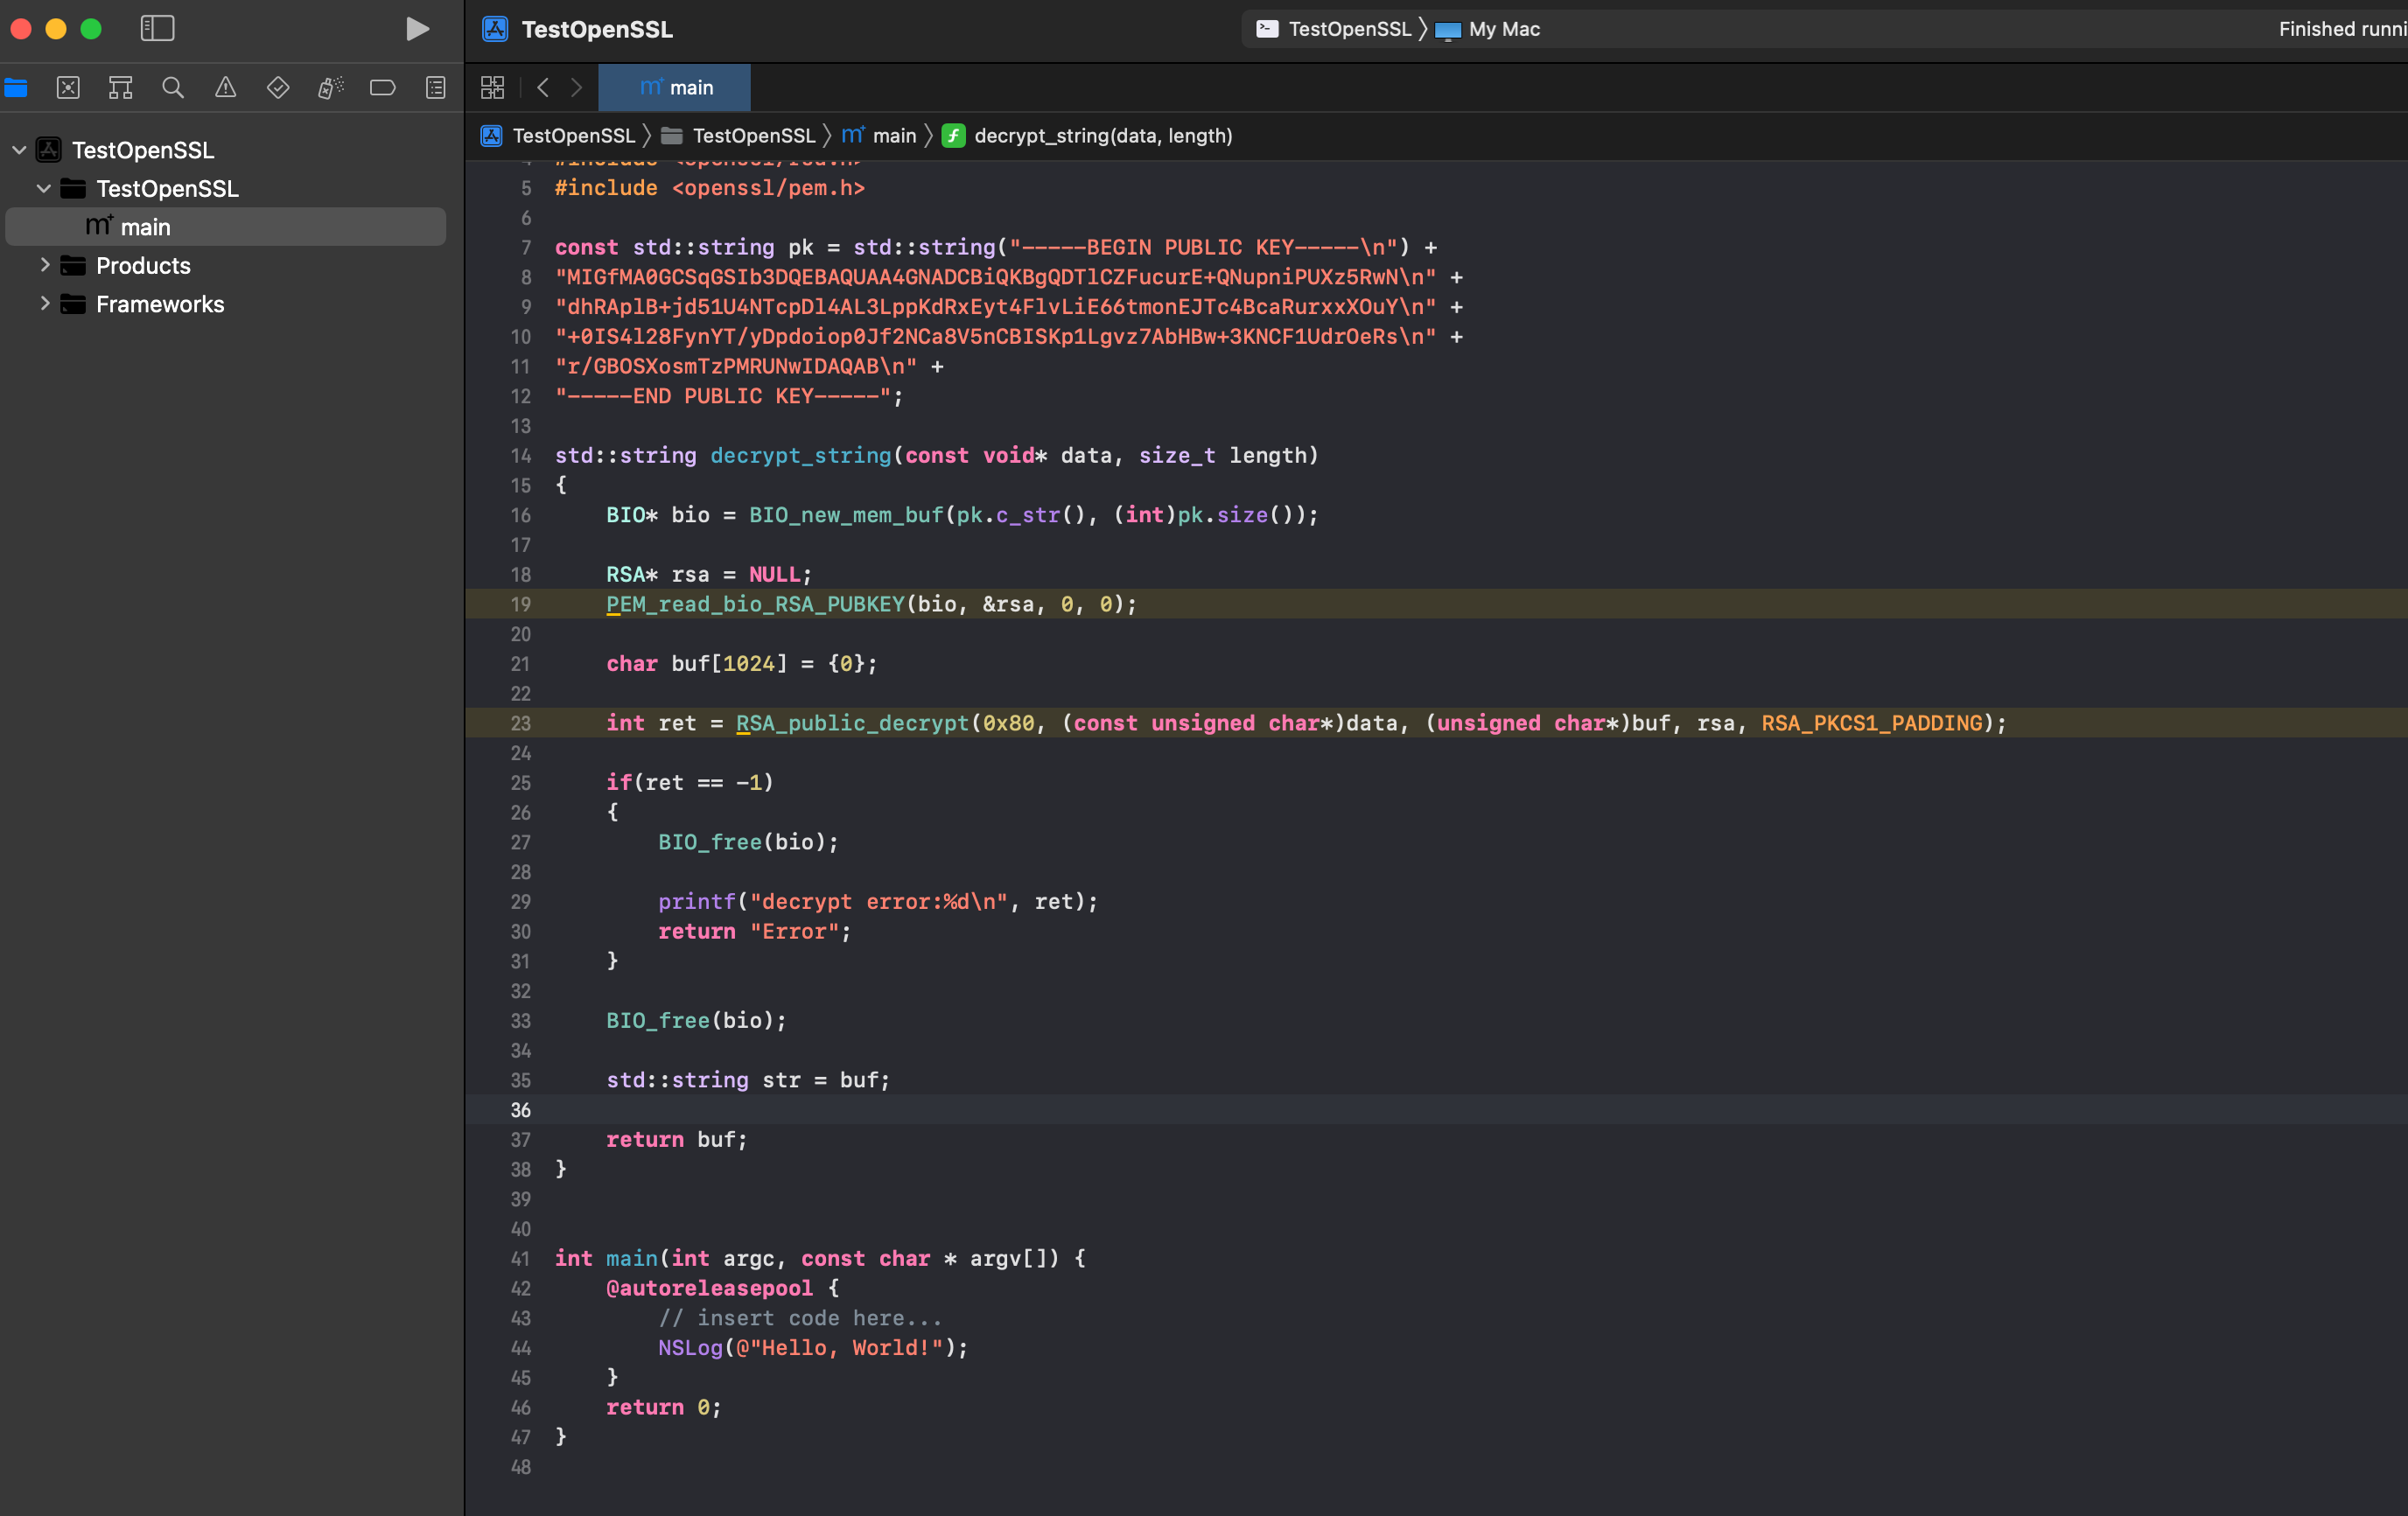Click PEM_read_bio_RSA_PUBKEY function call
Image resolution: width=2408 pixels, height=1516 pixels.
[755, 604]
